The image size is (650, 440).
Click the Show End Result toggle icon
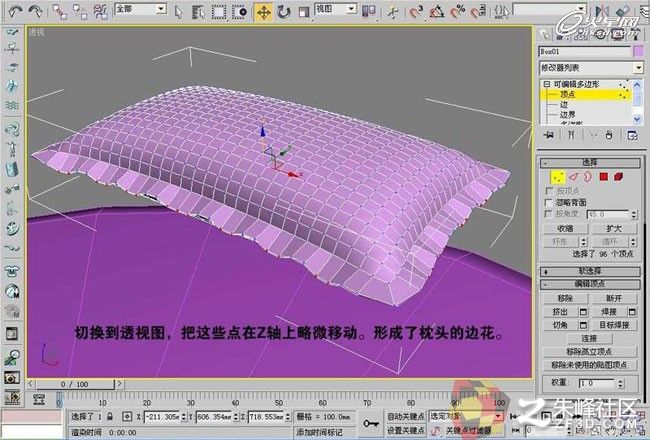click(x=571, y=135)
